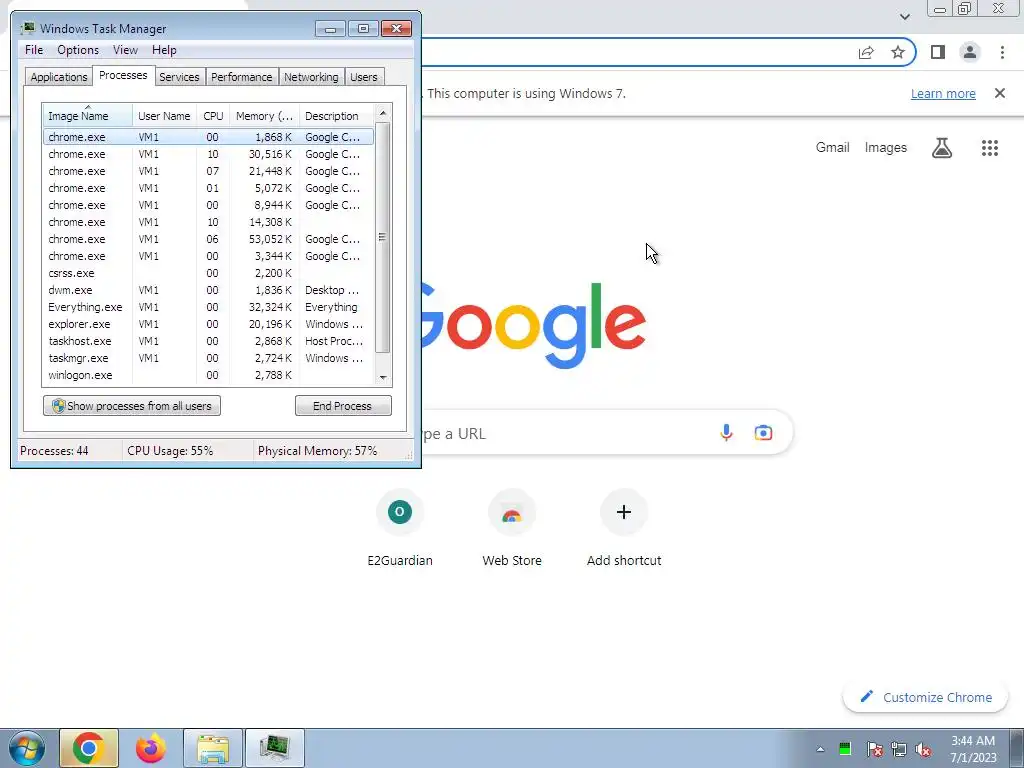Switch to the Applications tab

59,77
